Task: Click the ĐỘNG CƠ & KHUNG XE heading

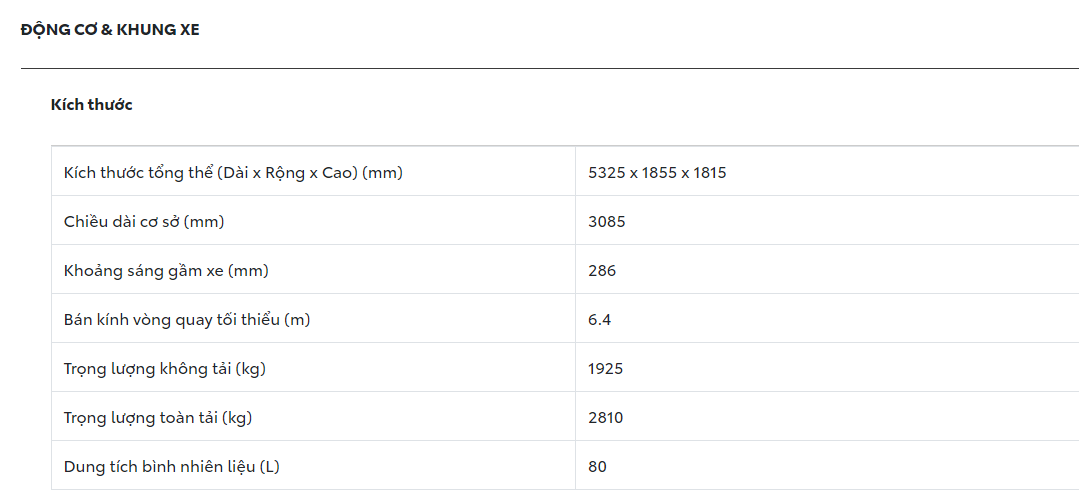Action: pos(110,30)
